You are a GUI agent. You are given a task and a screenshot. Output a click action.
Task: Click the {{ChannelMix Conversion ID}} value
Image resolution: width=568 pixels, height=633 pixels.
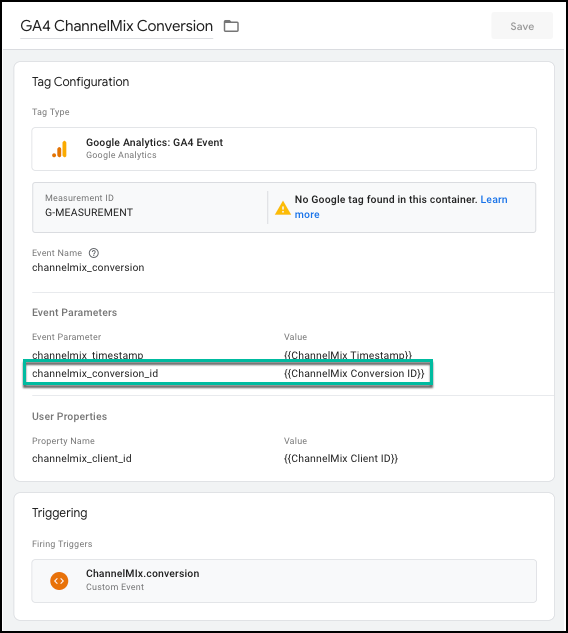(354, 373)
